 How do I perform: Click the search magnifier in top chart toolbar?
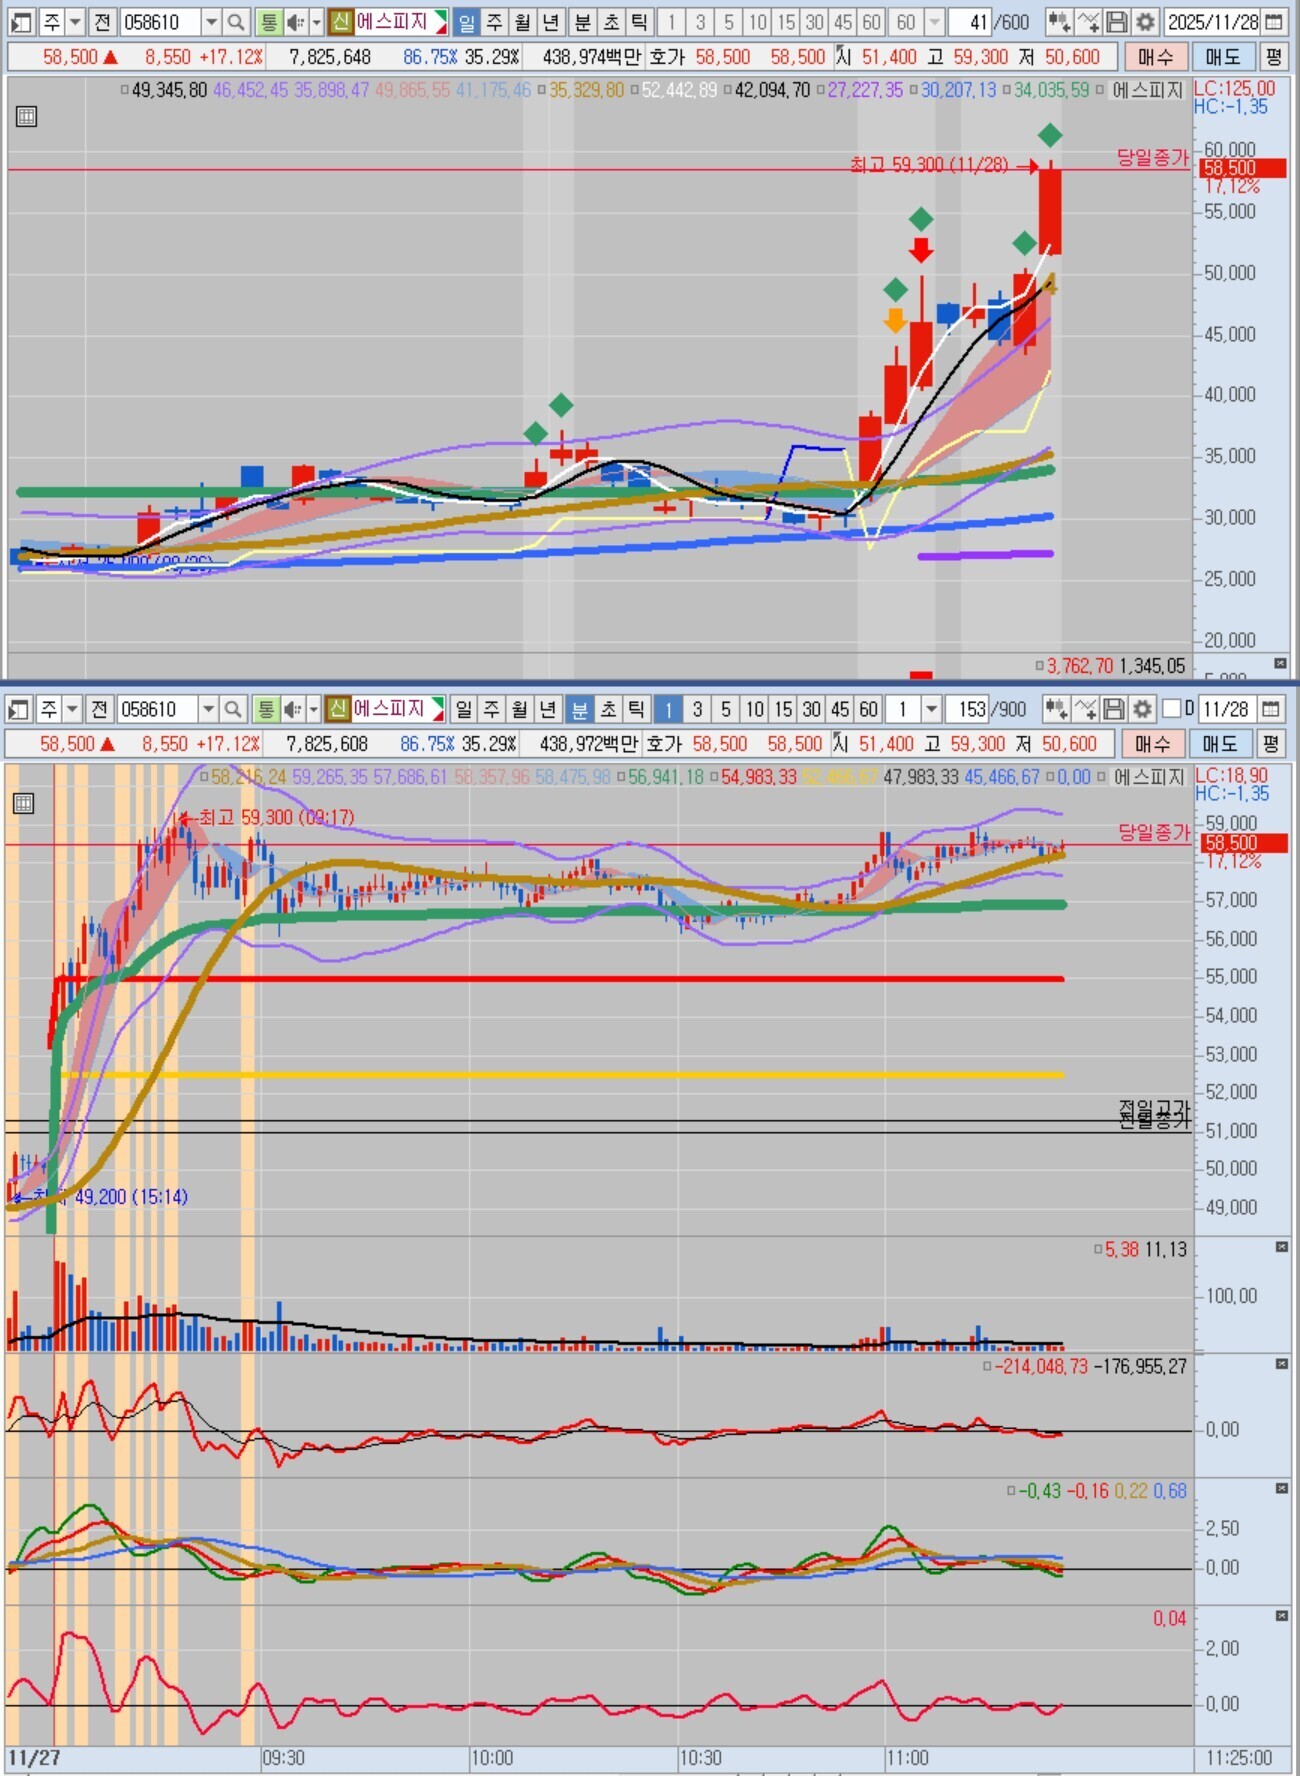tap(235, 22)
